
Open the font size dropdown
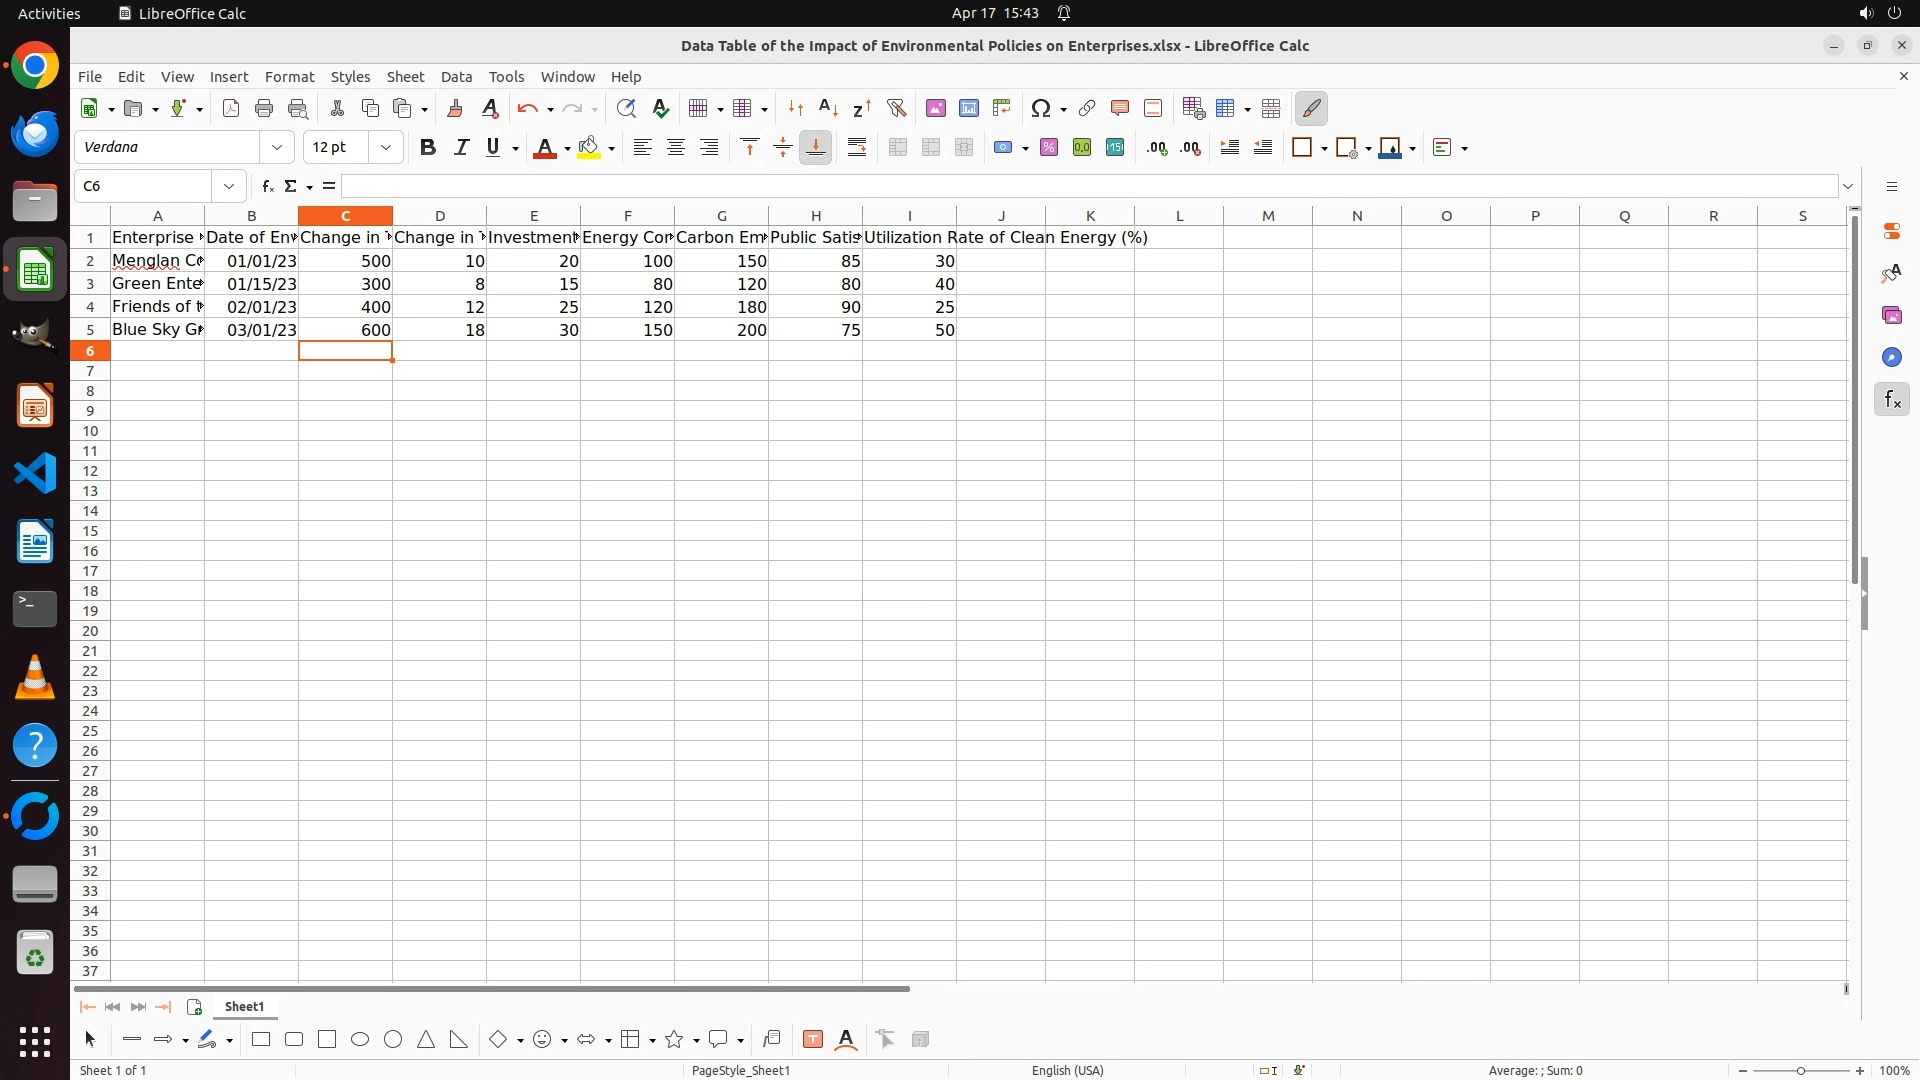[x=386, y=147]
